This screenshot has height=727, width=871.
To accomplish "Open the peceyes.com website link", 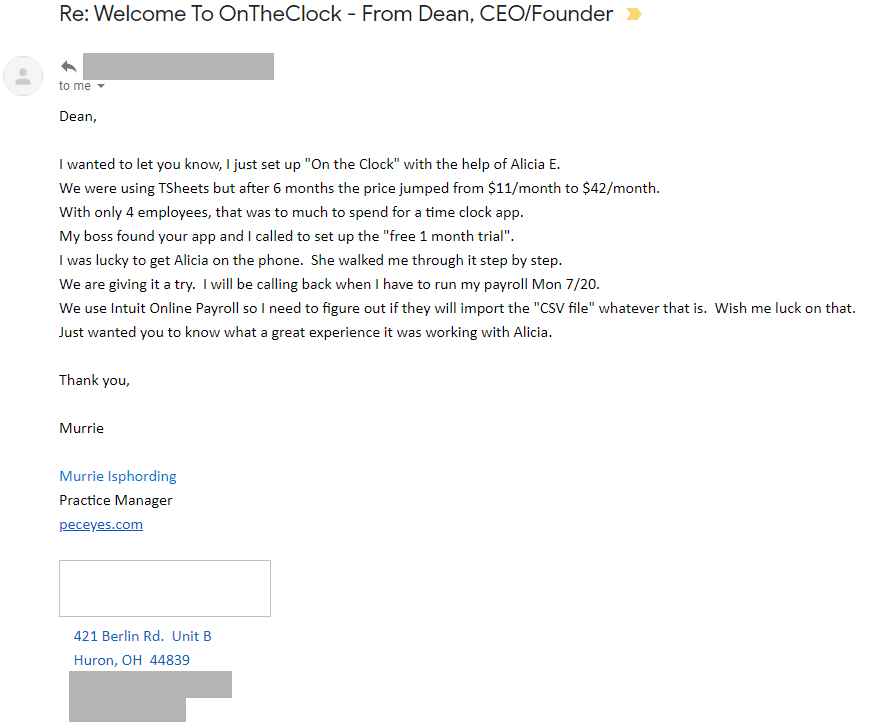I will (101, 524).
